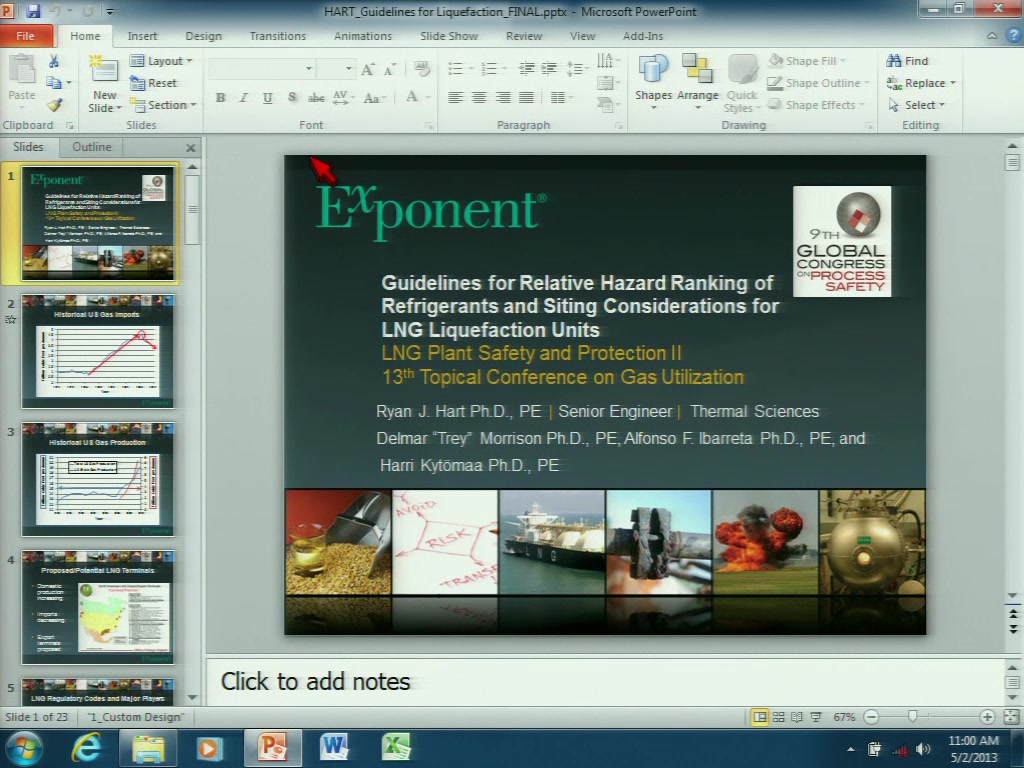Open Excel from the taskbar
The image size is (1024, 768).
click(395, 747)
